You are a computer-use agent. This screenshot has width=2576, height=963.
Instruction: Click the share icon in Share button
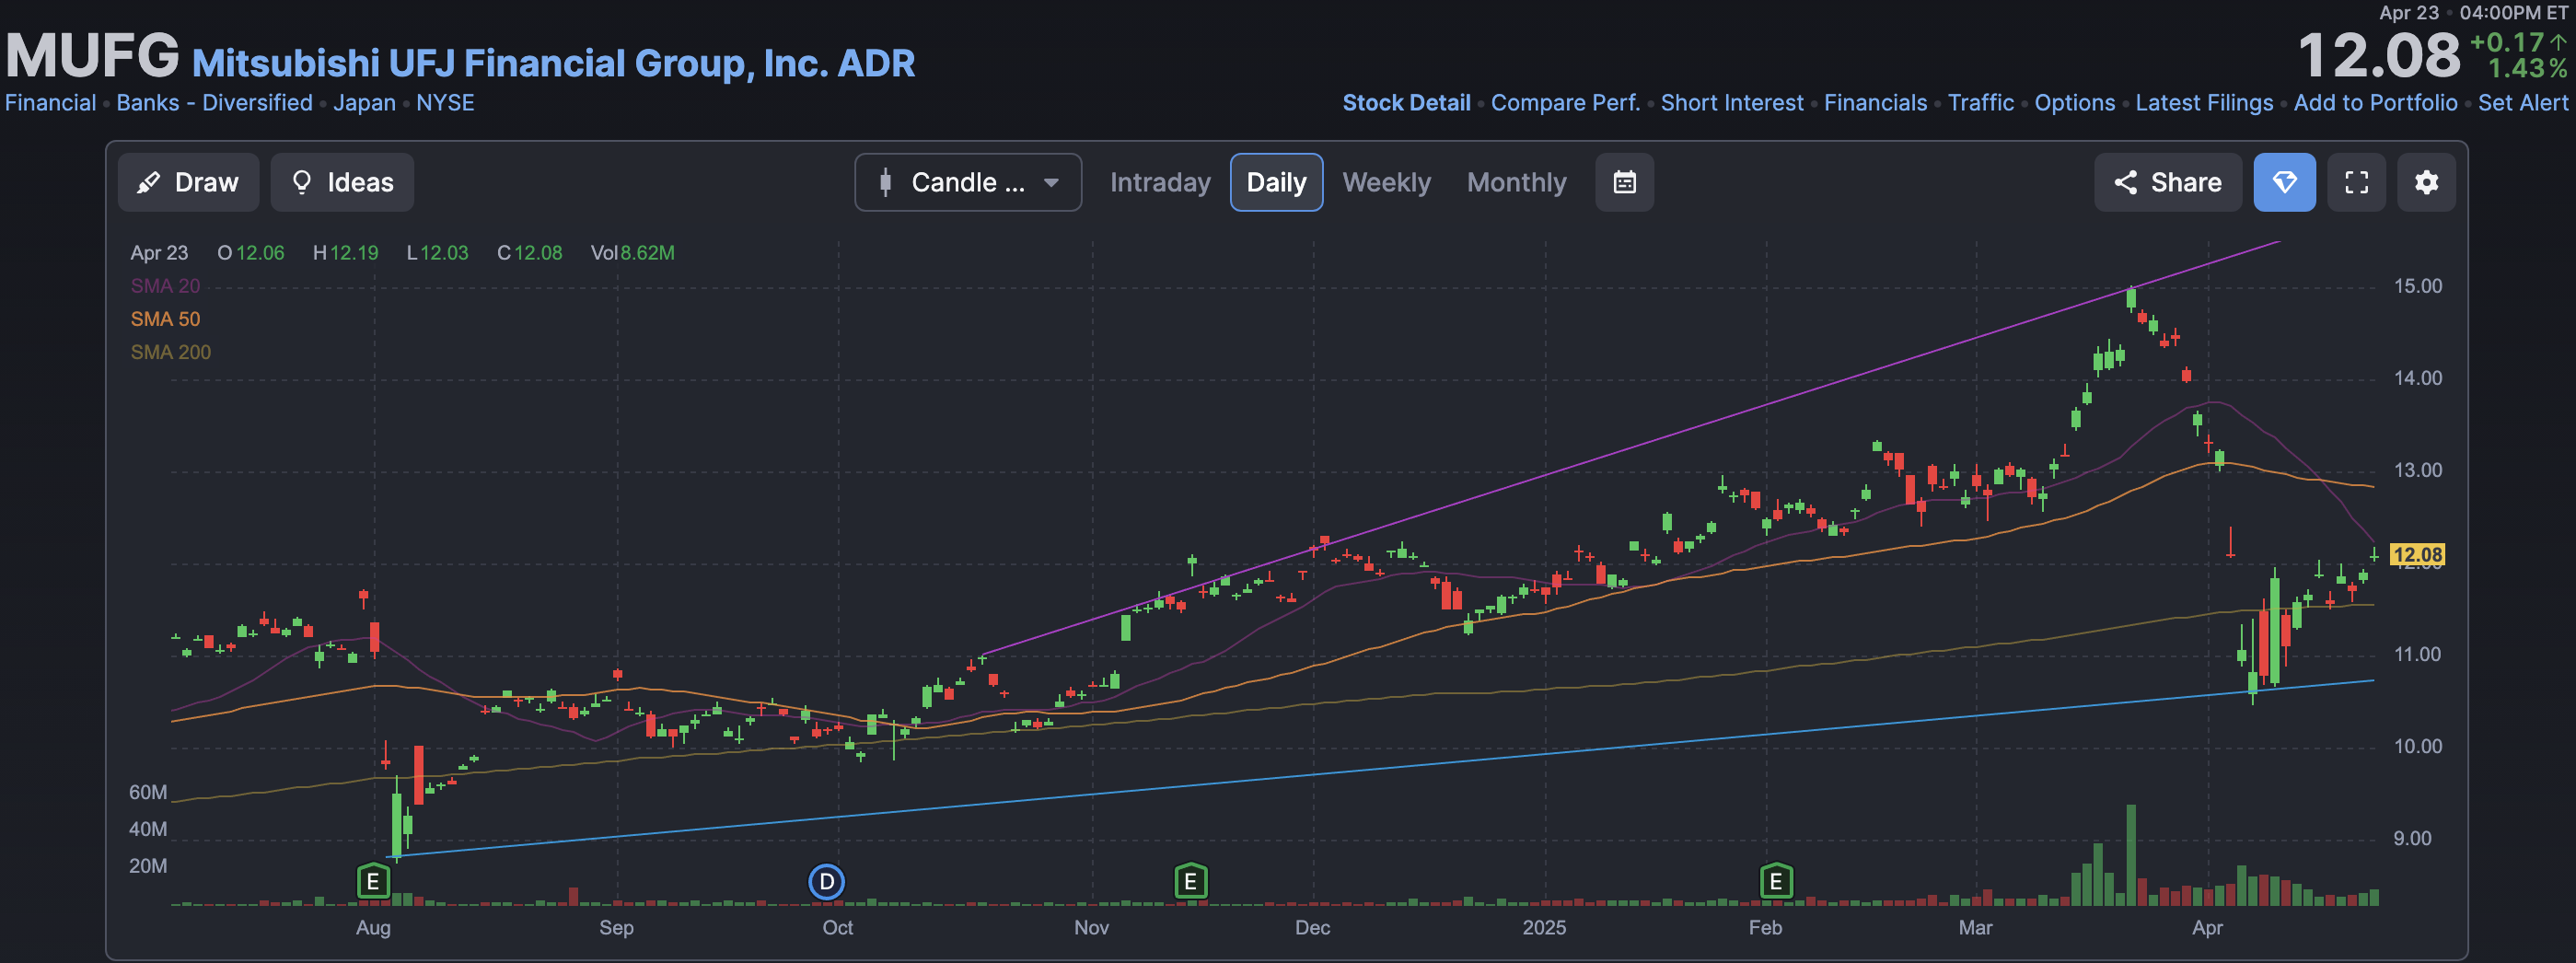point(2125,182)
